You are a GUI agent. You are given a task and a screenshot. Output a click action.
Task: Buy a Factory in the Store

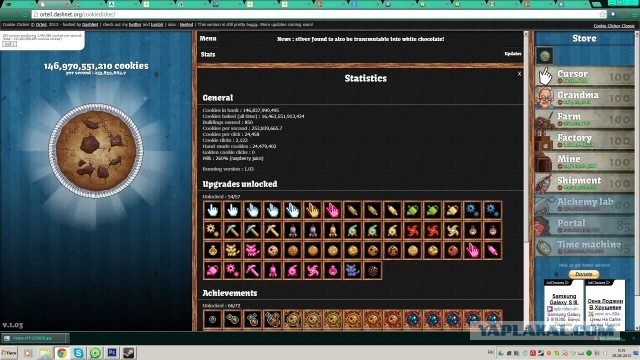(584, 141)
